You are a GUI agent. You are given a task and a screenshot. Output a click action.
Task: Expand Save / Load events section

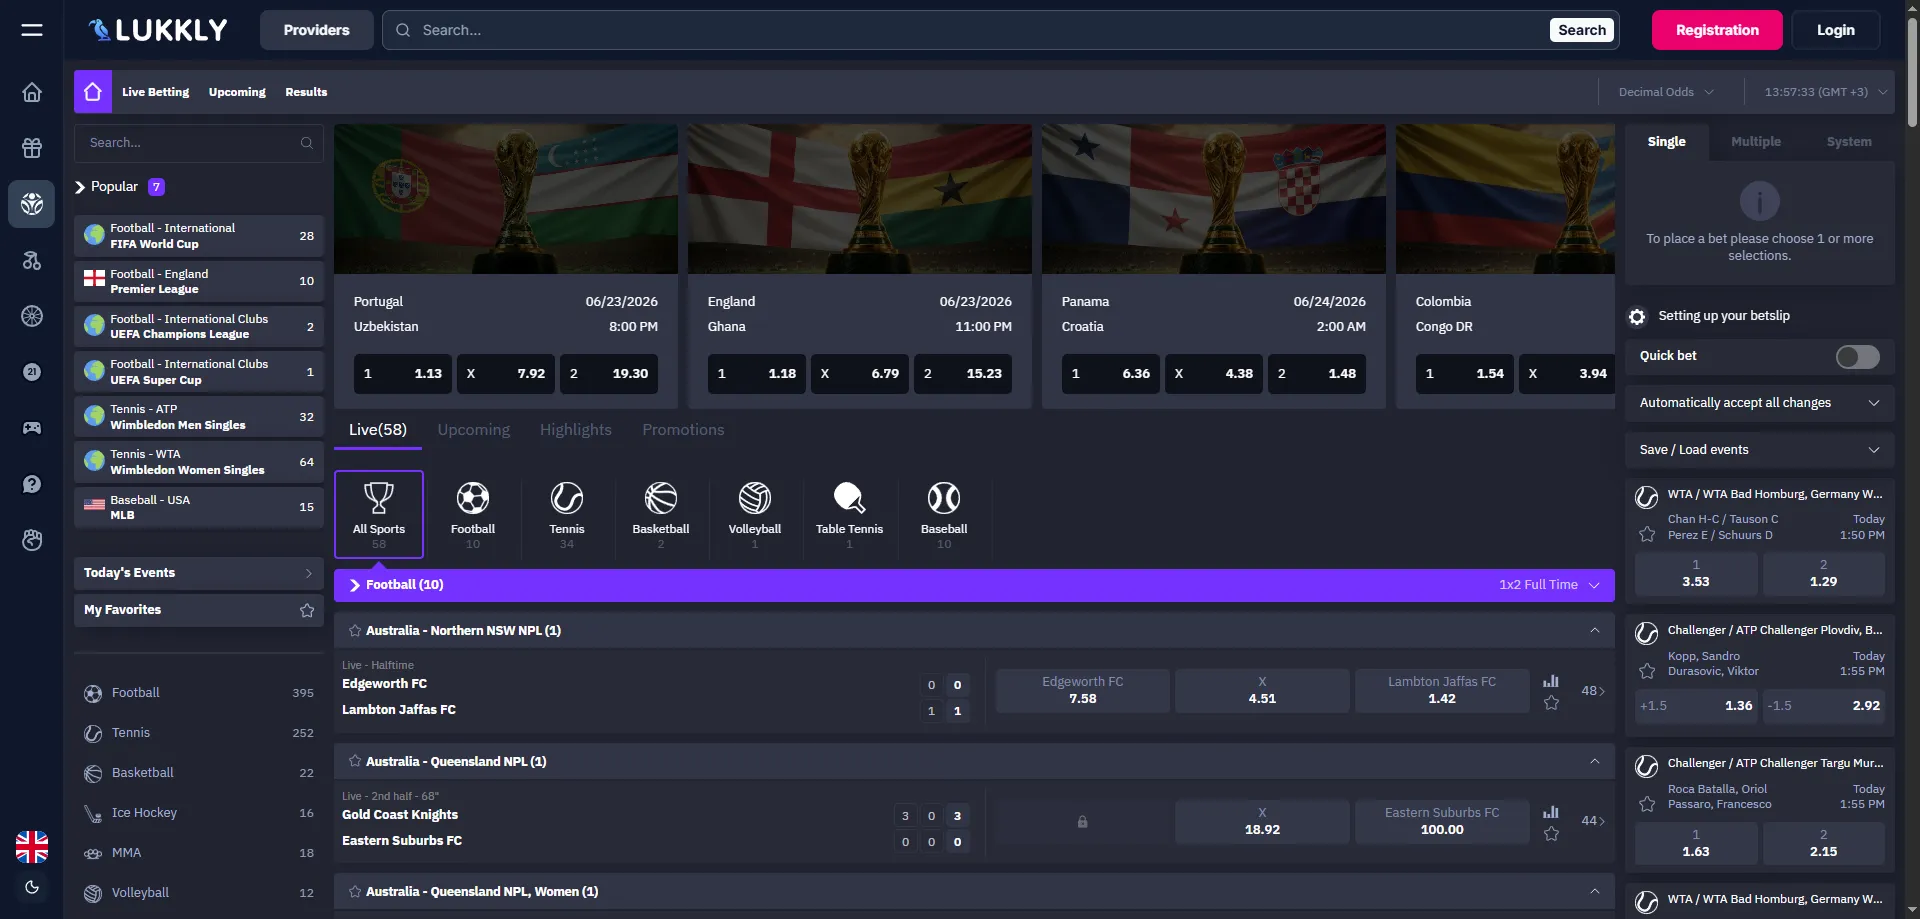1759,450
